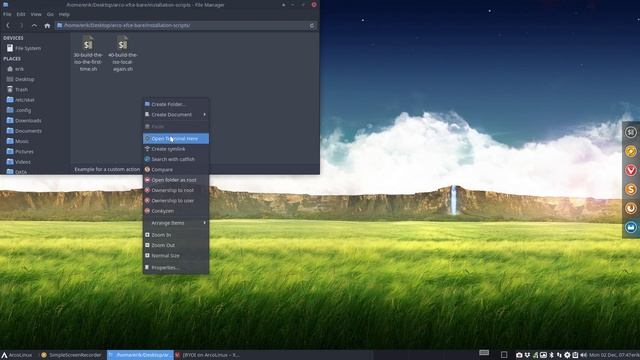
Task: Click the clock showing Mon 02 Dec
Action: [614, 355]
